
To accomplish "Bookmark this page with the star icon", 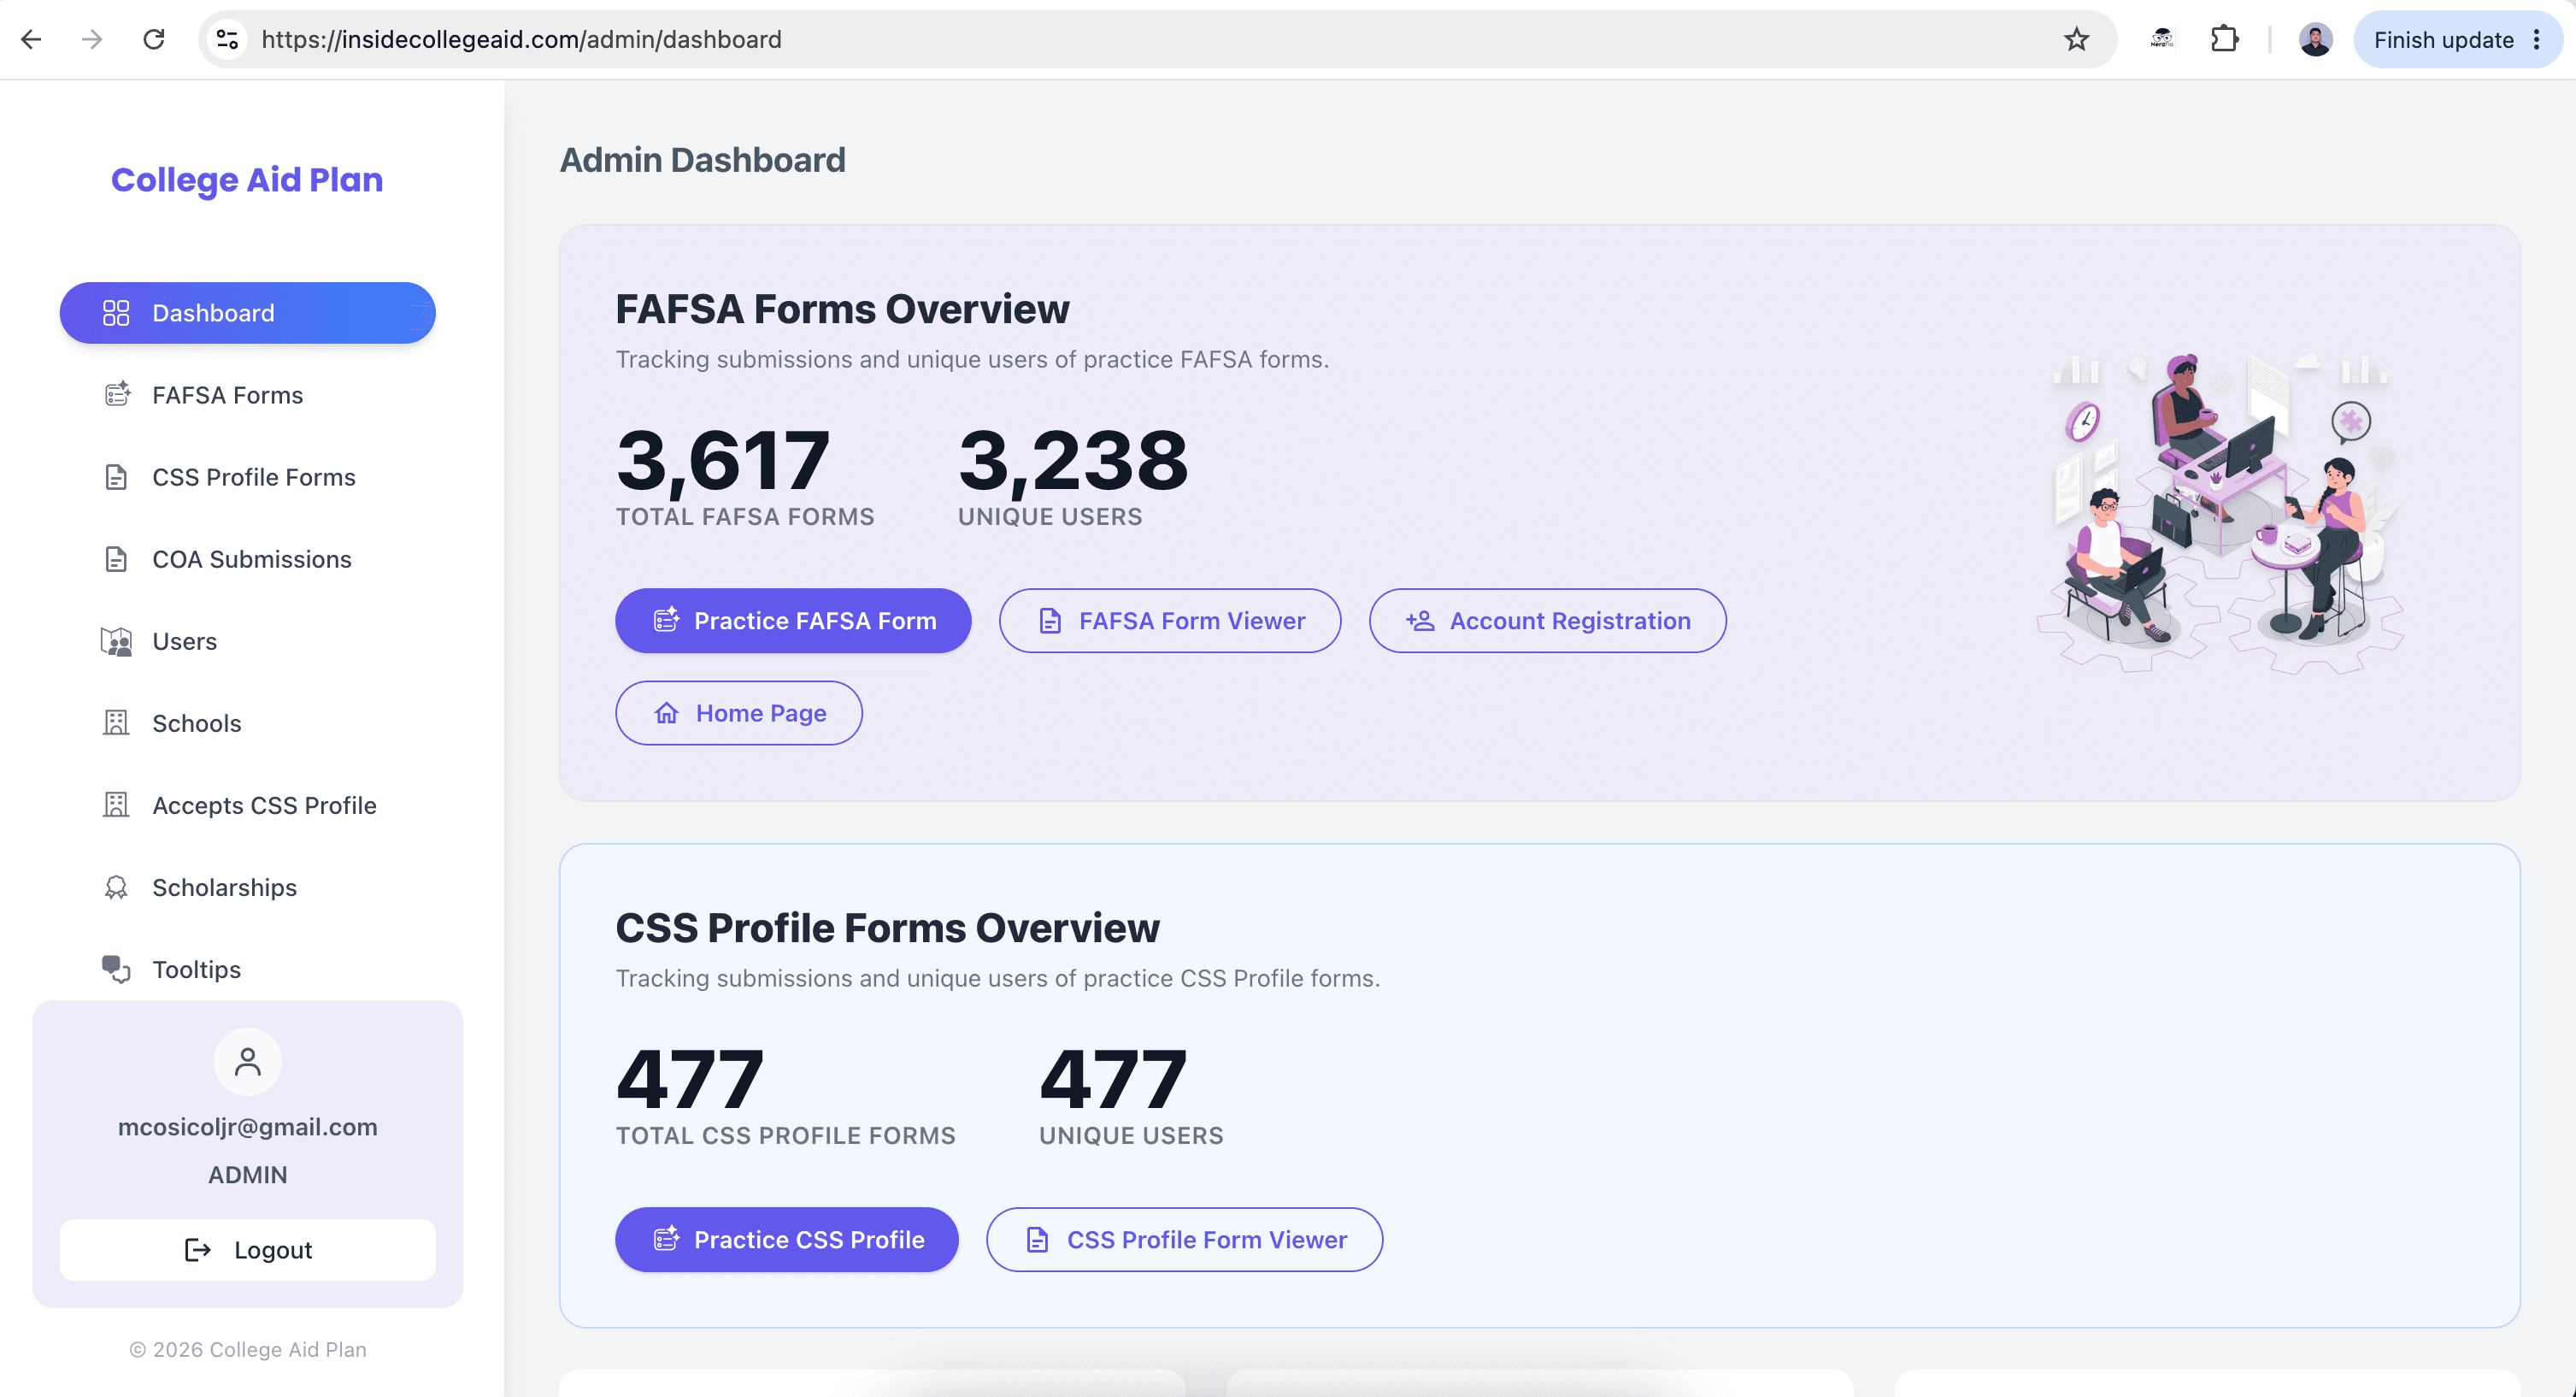I will (x=2076, y=39).
